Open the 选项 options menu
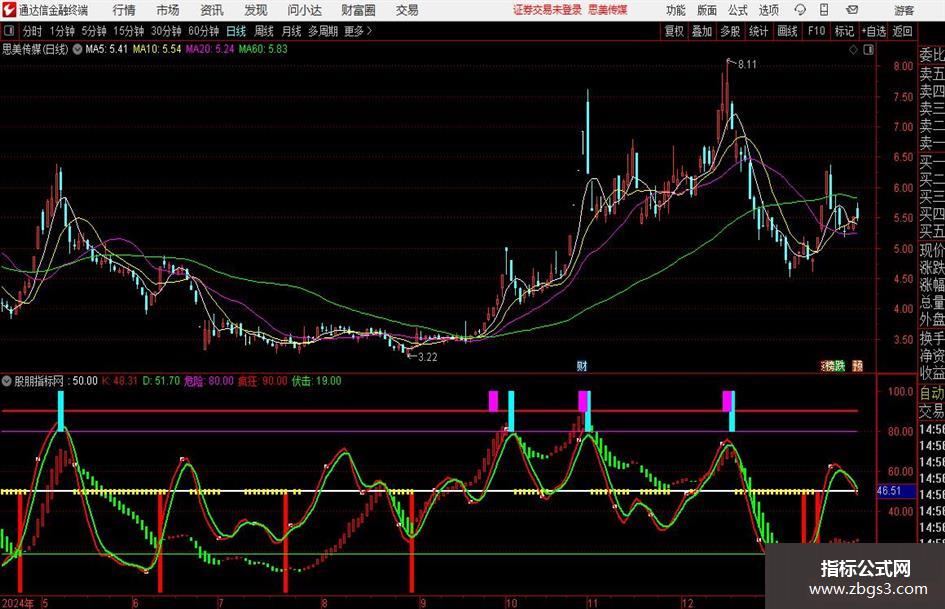This screenshot has width=945, height=609. pos(769,10)
